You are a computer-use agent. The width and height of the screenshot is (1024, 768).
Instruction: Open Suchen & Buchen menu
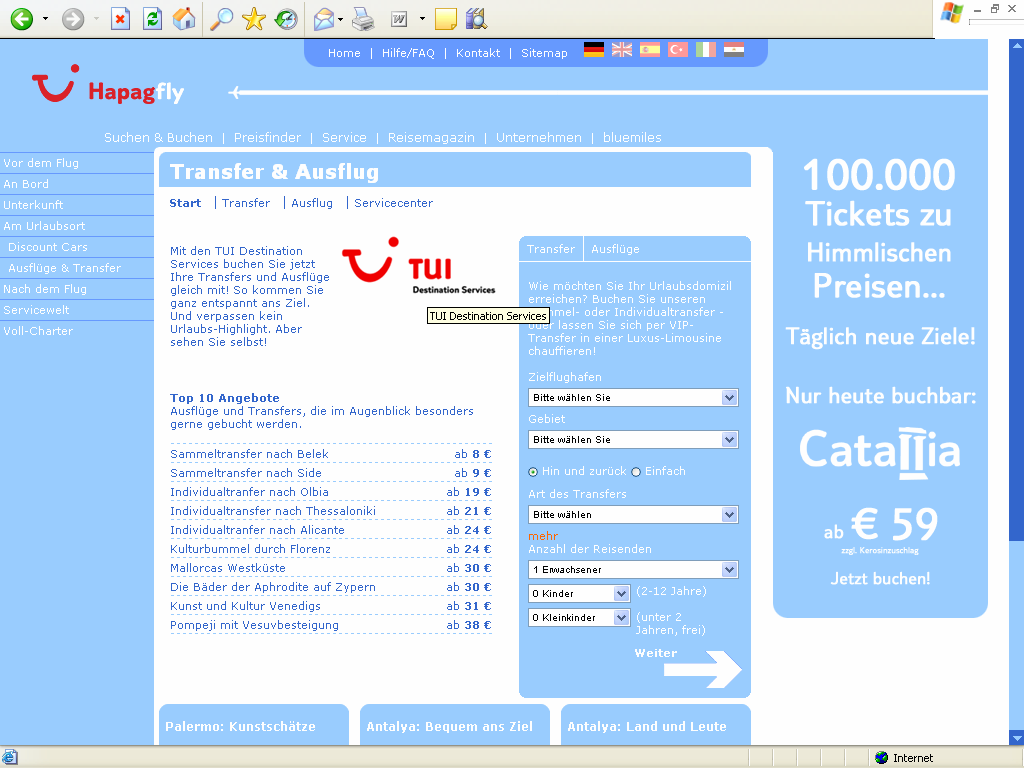coord(159,138)
